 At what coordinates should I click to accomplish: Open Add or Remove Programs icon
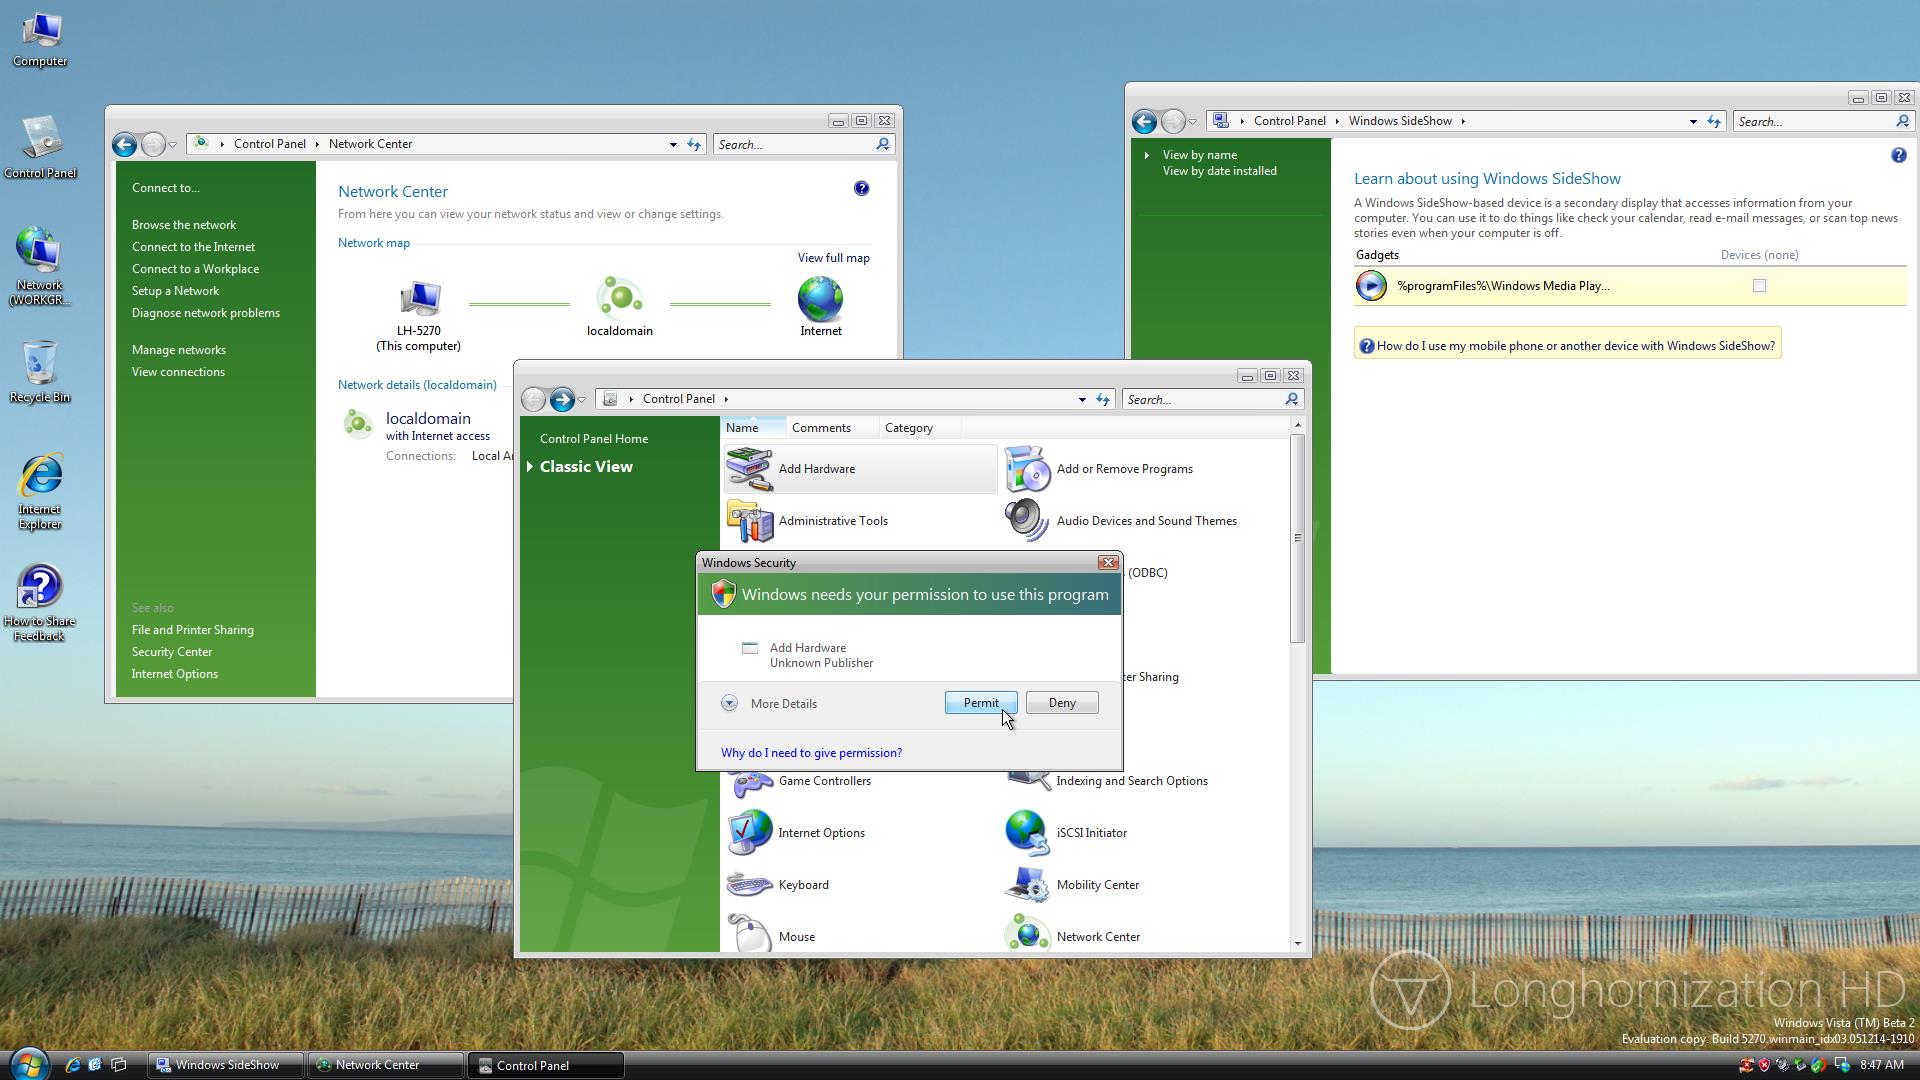(1027, 469)
